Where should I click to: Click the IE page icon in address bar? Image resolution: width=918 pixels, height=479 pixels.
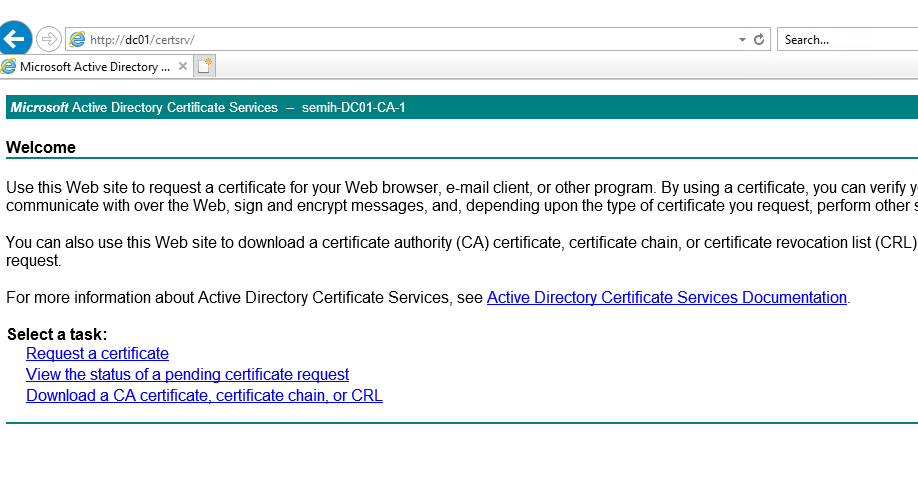pos(77,40)
